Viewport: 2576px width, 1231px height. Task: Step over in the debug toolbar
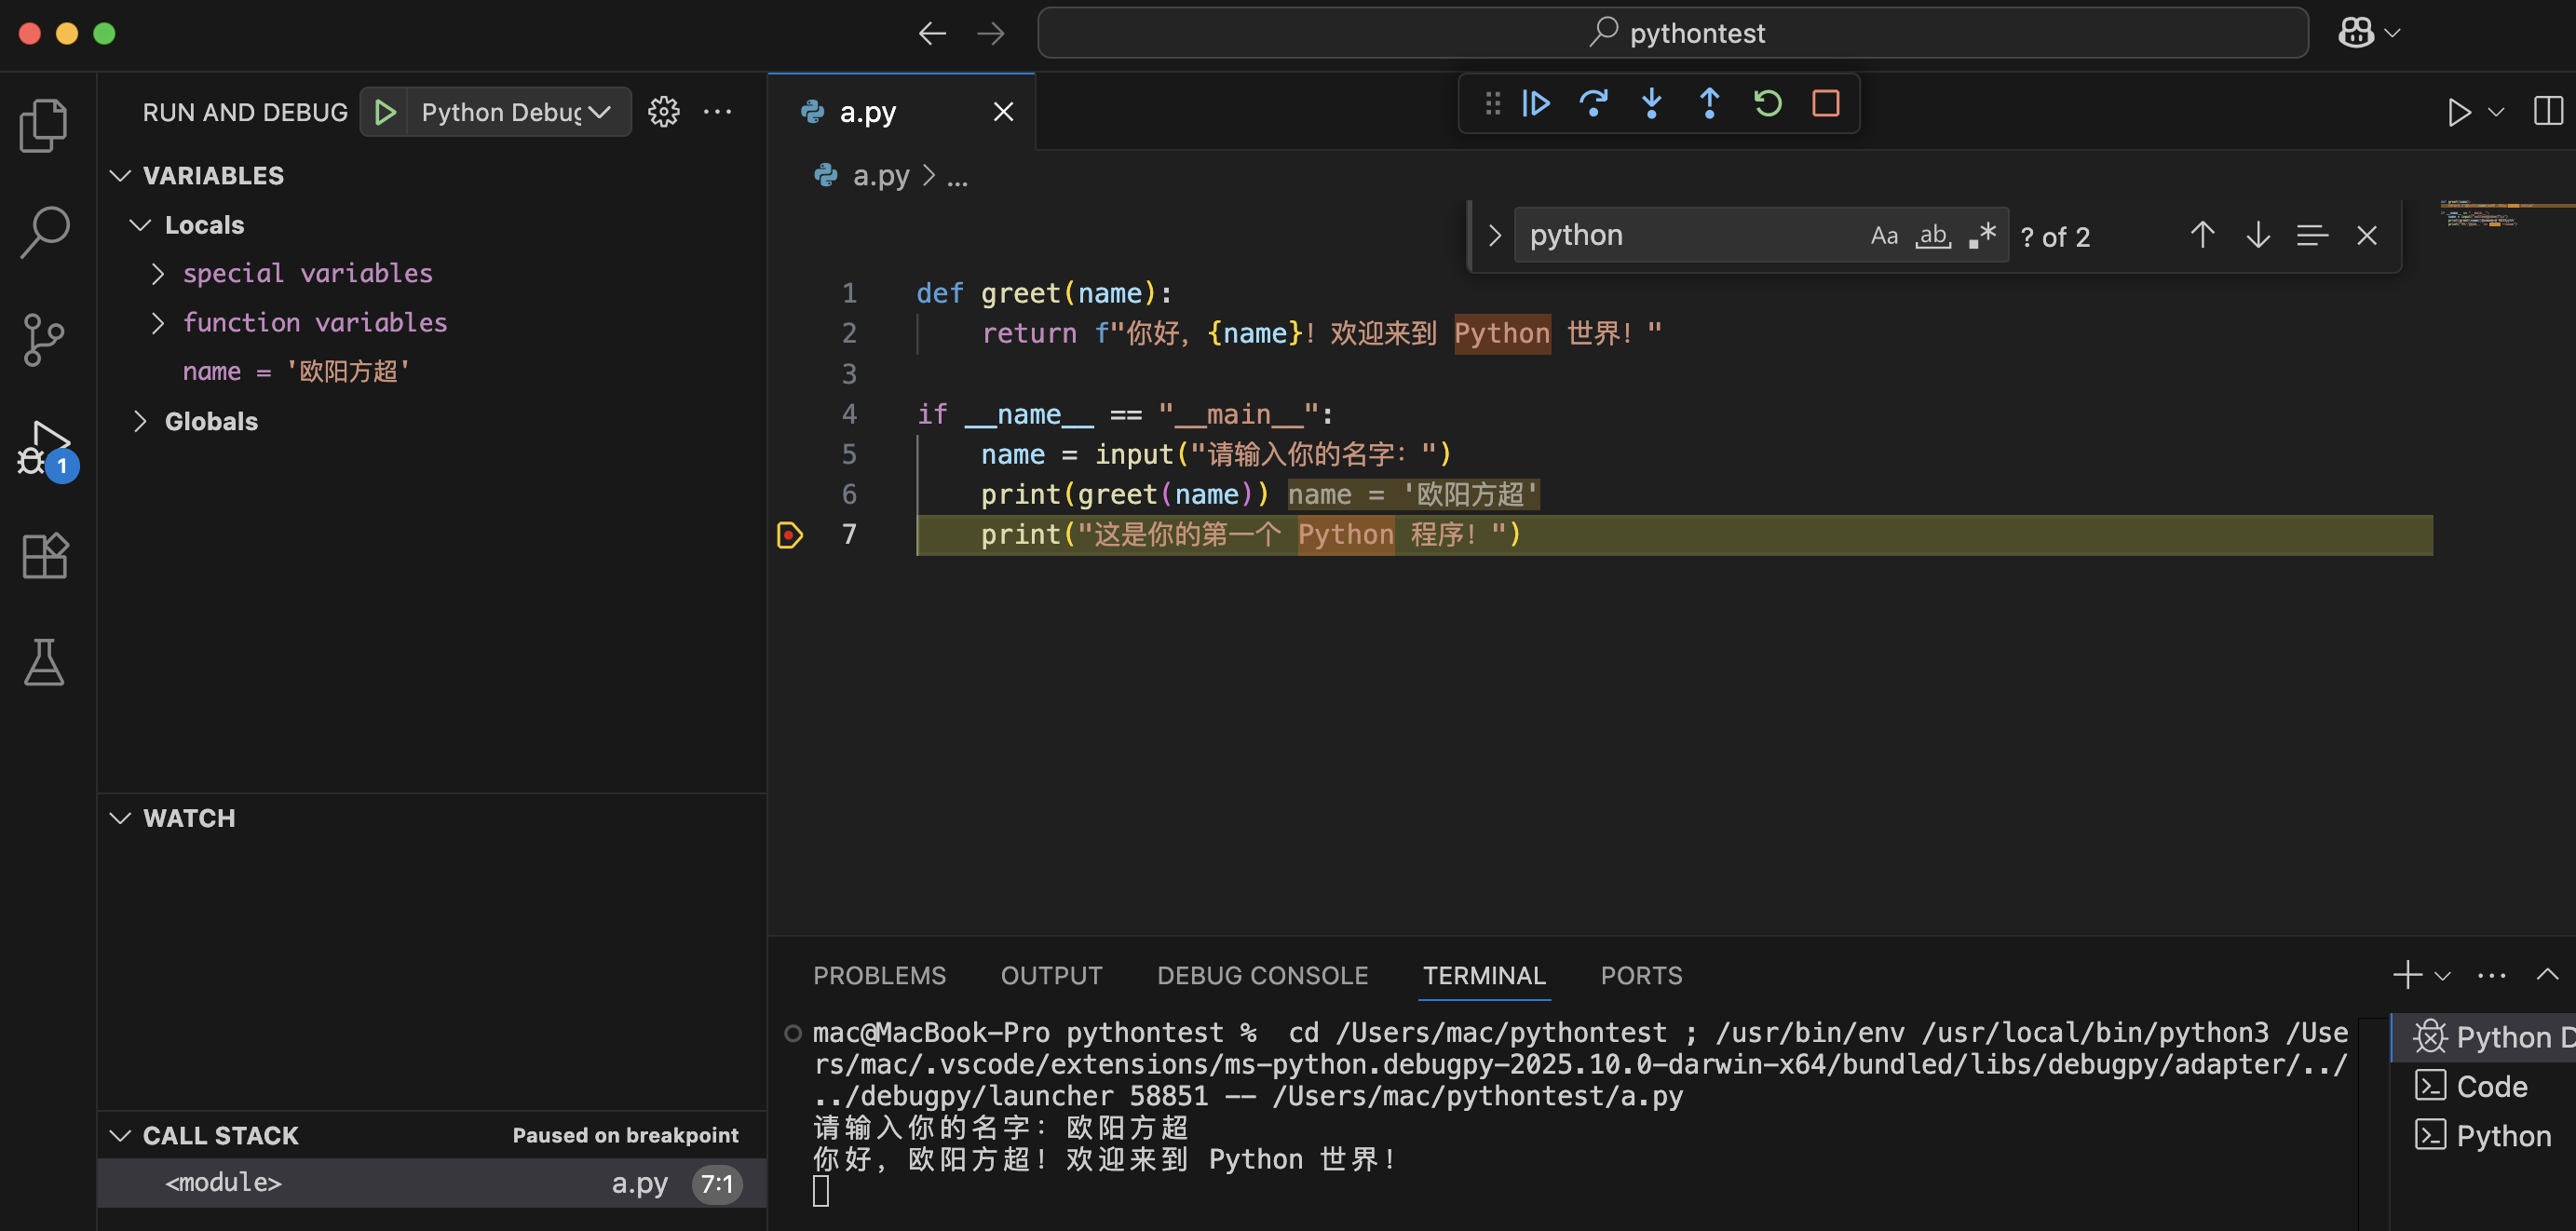pyautogui.click(x=1594, y=103)
